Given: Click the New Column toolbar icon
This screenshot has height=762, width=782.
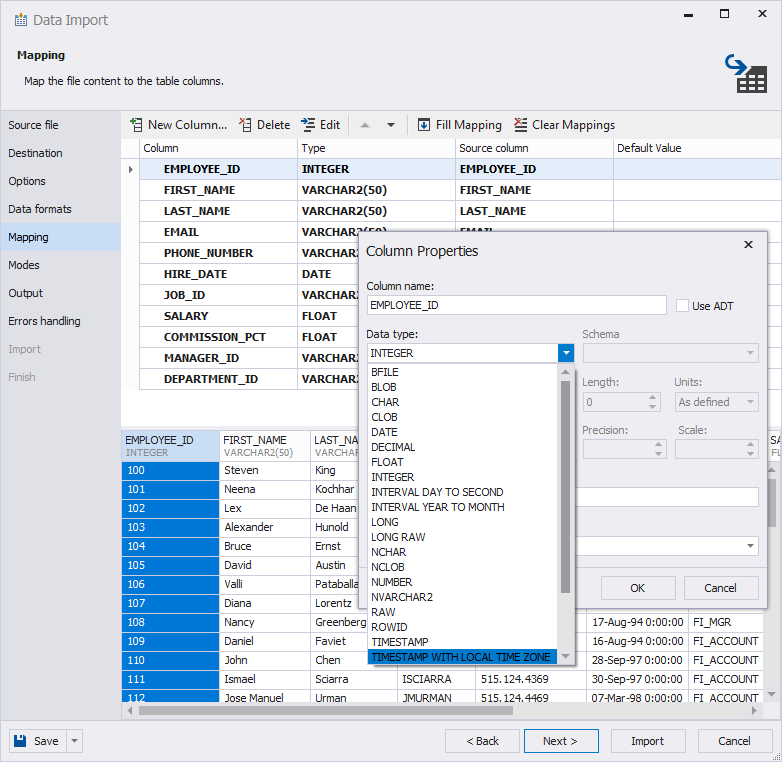Looking at the screenshot, I should (136, 125).
